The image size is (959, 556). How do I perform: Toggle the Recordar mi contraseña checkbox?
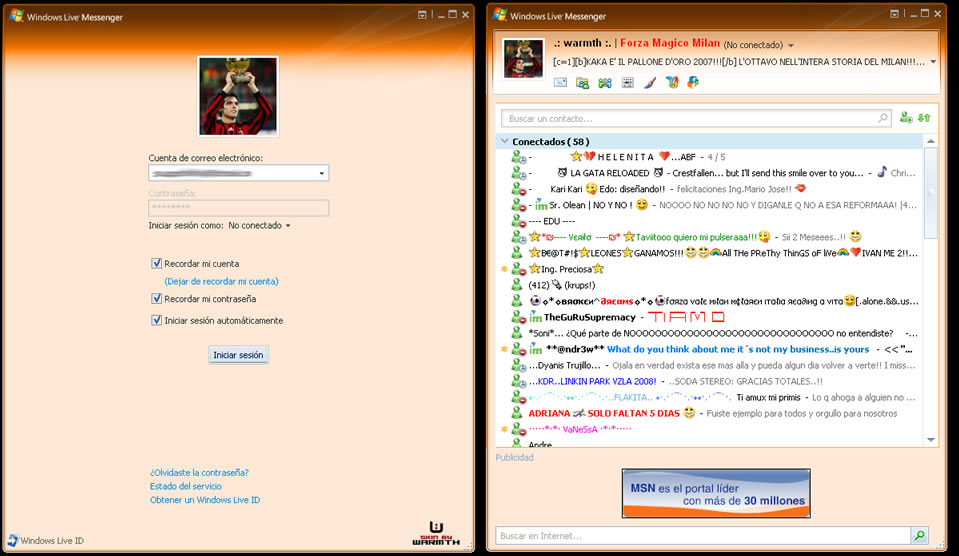(x=157, y=299)
